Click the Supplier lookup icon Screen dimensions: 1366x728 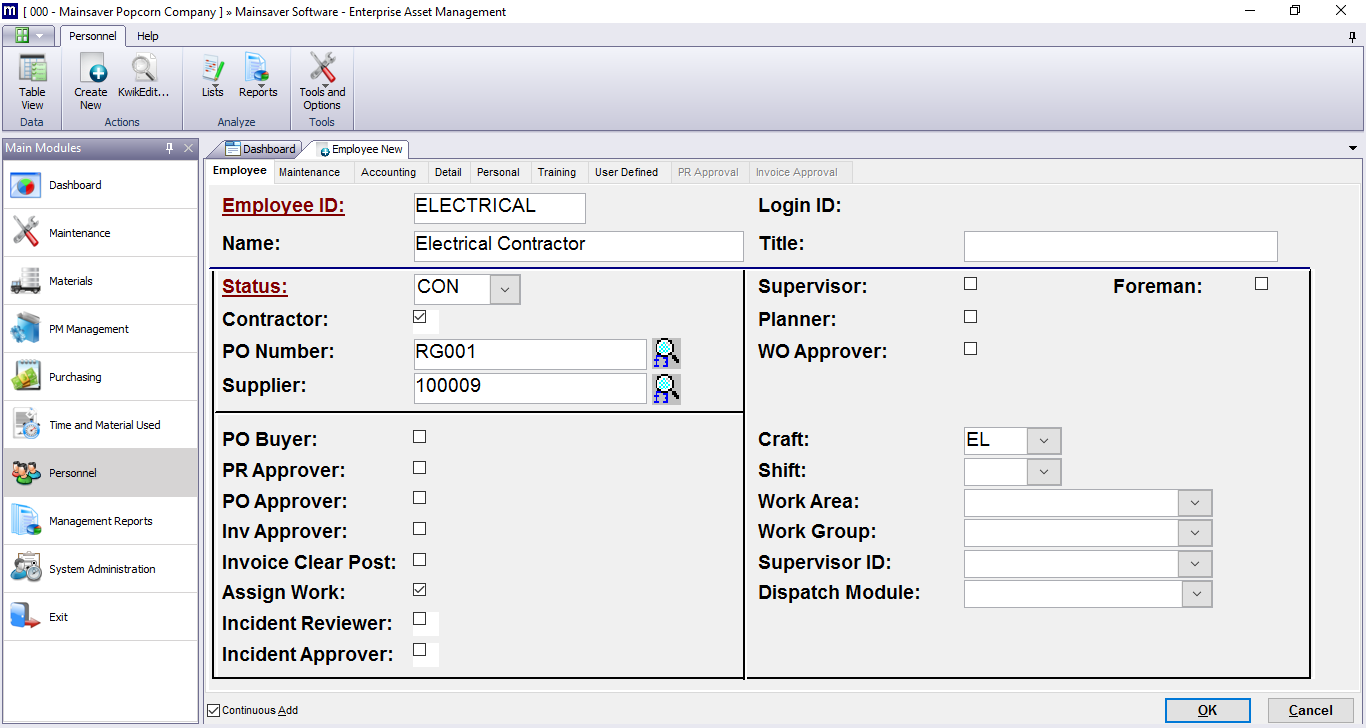[x=666, y=388]
